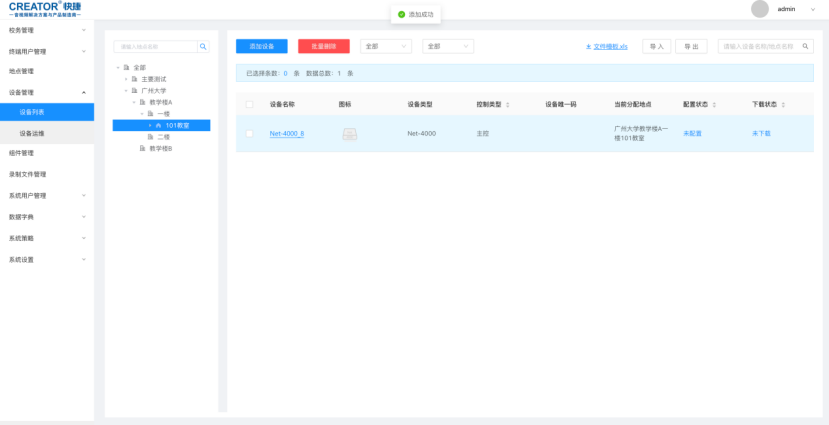Image resolution: width=829 pixels, height=425 pixels.
Task: Click the red 批量删除 button
Action: [324, 46]
